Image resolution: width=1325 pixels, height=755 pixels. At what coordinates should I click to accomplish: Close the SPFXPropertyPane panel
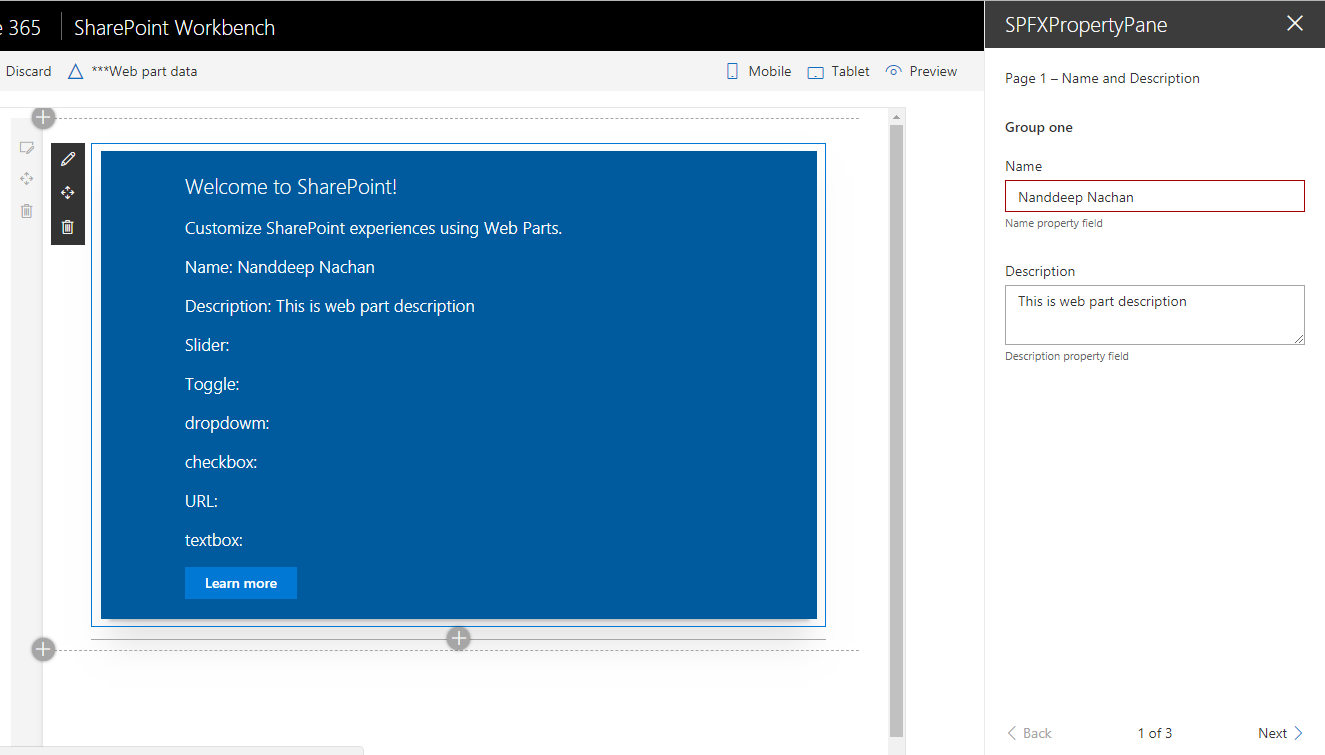[1295, 24]
